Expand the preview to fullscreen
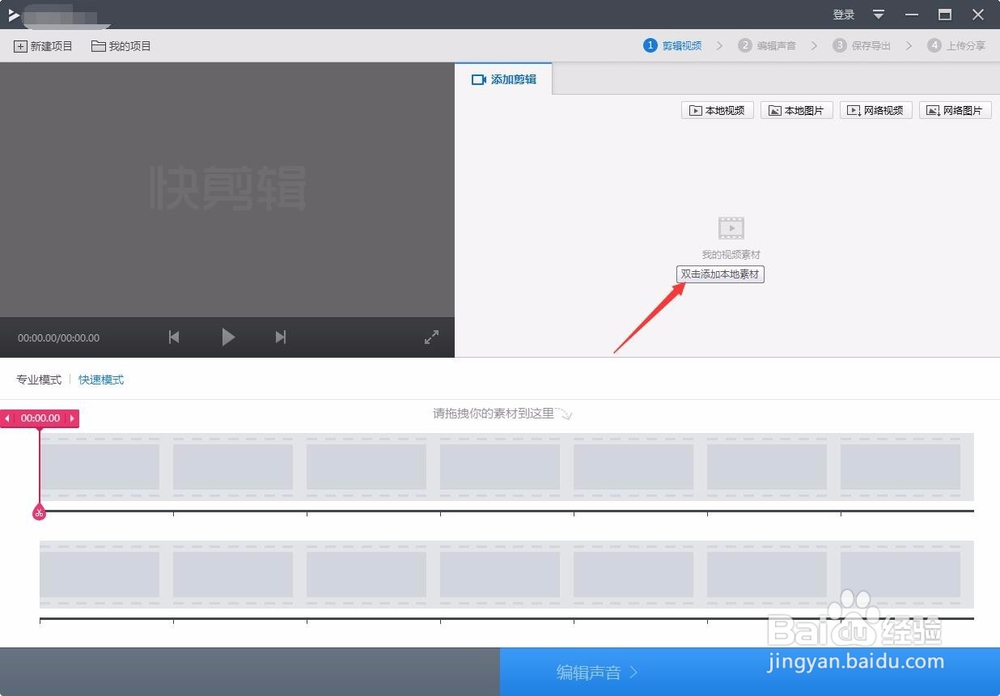The height and width of the screenshot is (696, 1000). click(x=431, y=337)
